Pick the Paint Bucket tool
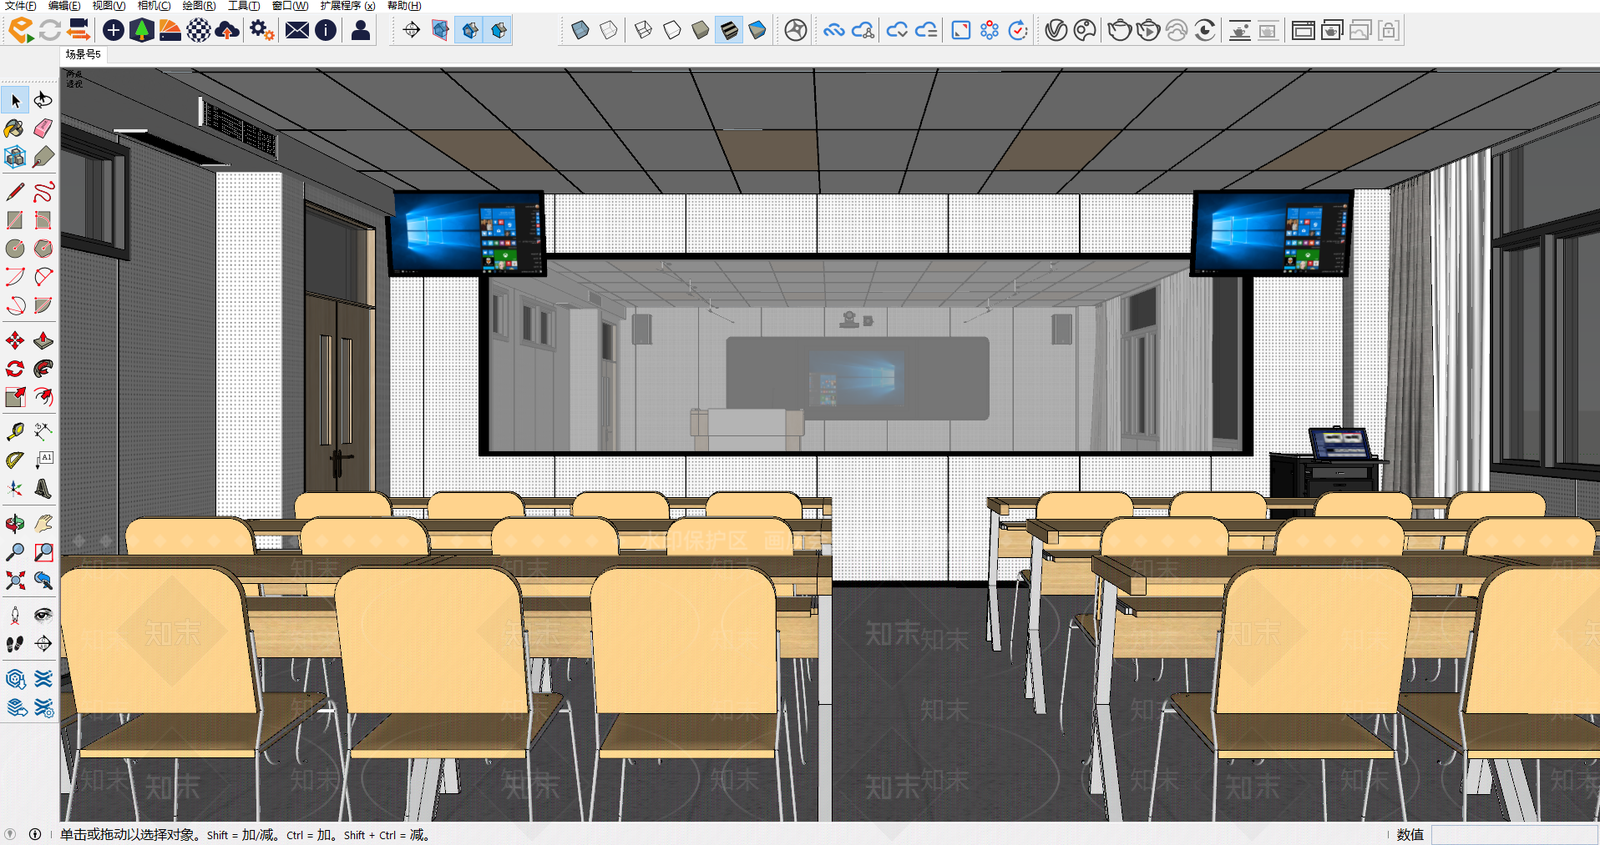The height and width of the screenshot is (845, 1600). 15,129
